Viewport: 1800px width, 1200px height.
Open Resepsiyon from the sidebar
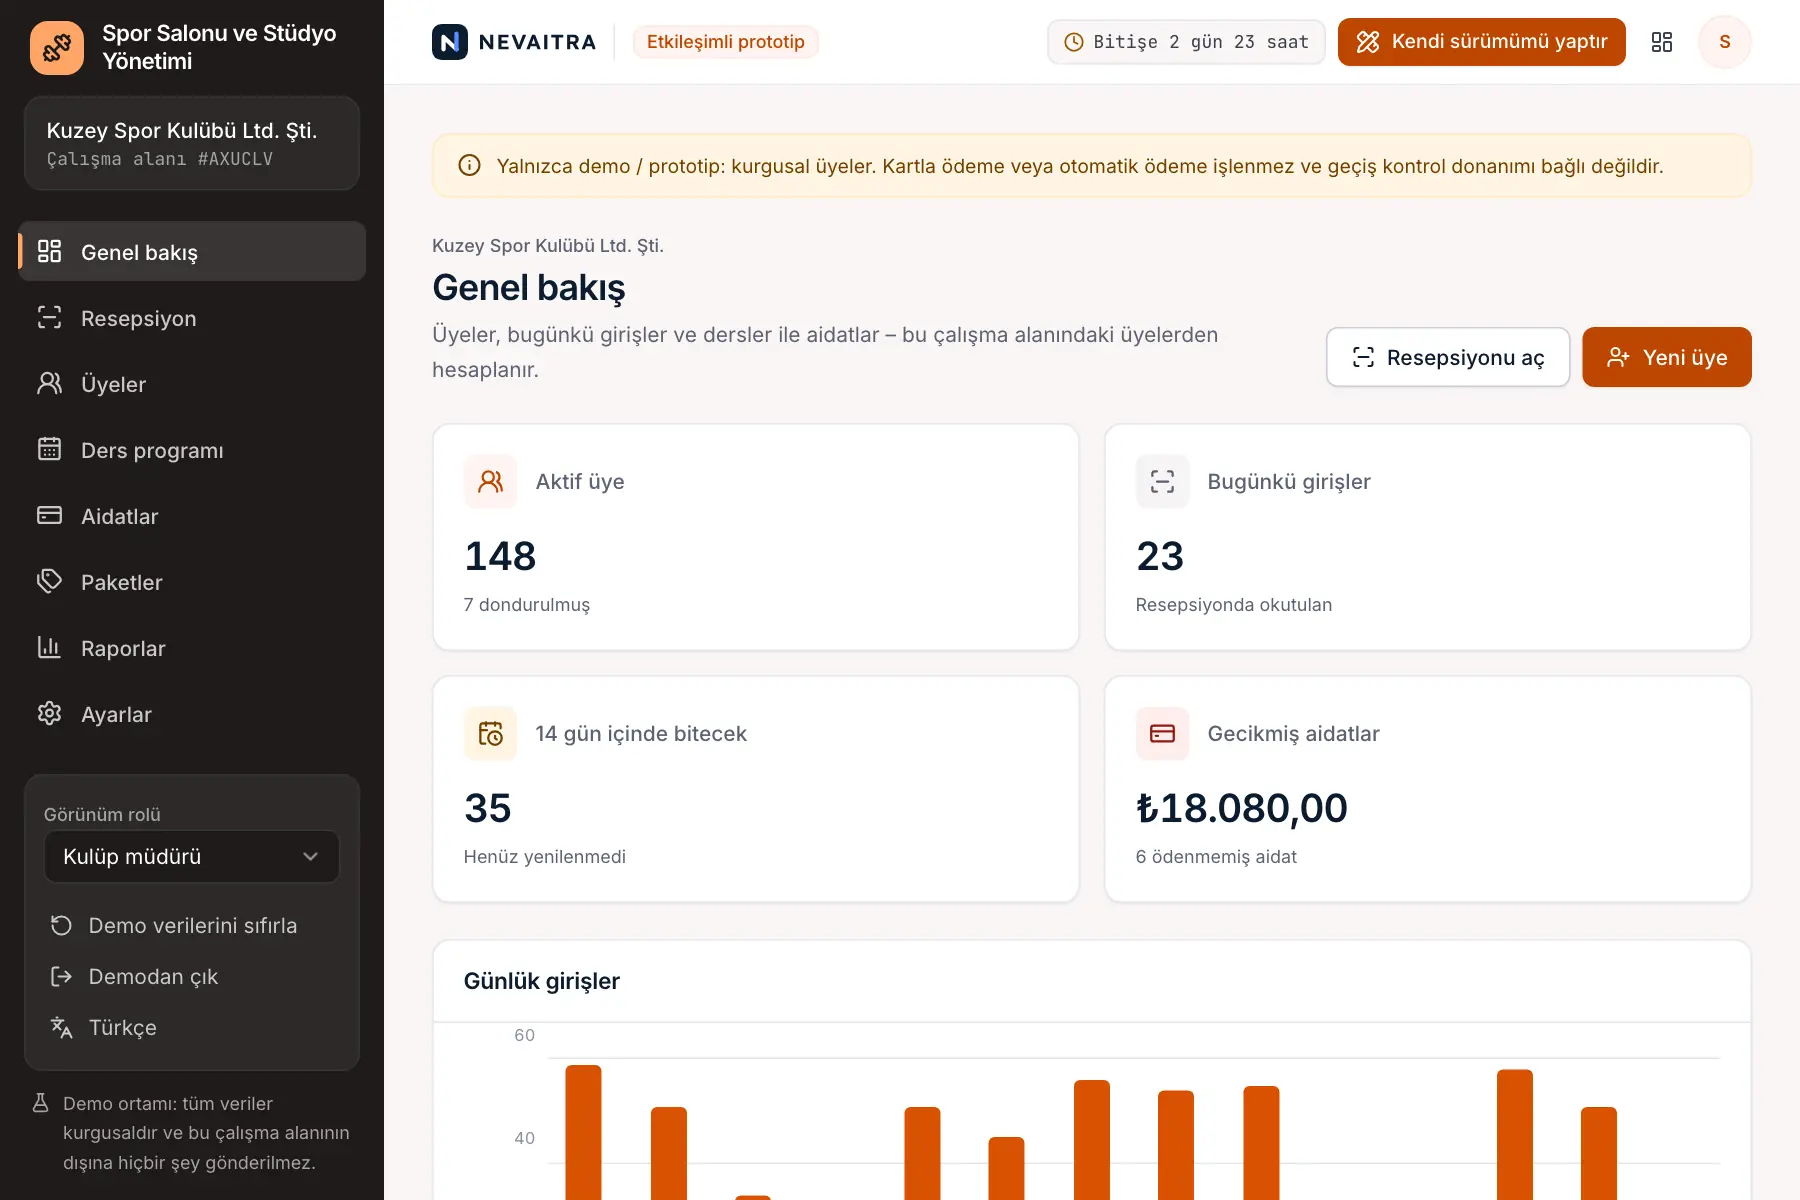pyautogui.click(x=192, y=318)
